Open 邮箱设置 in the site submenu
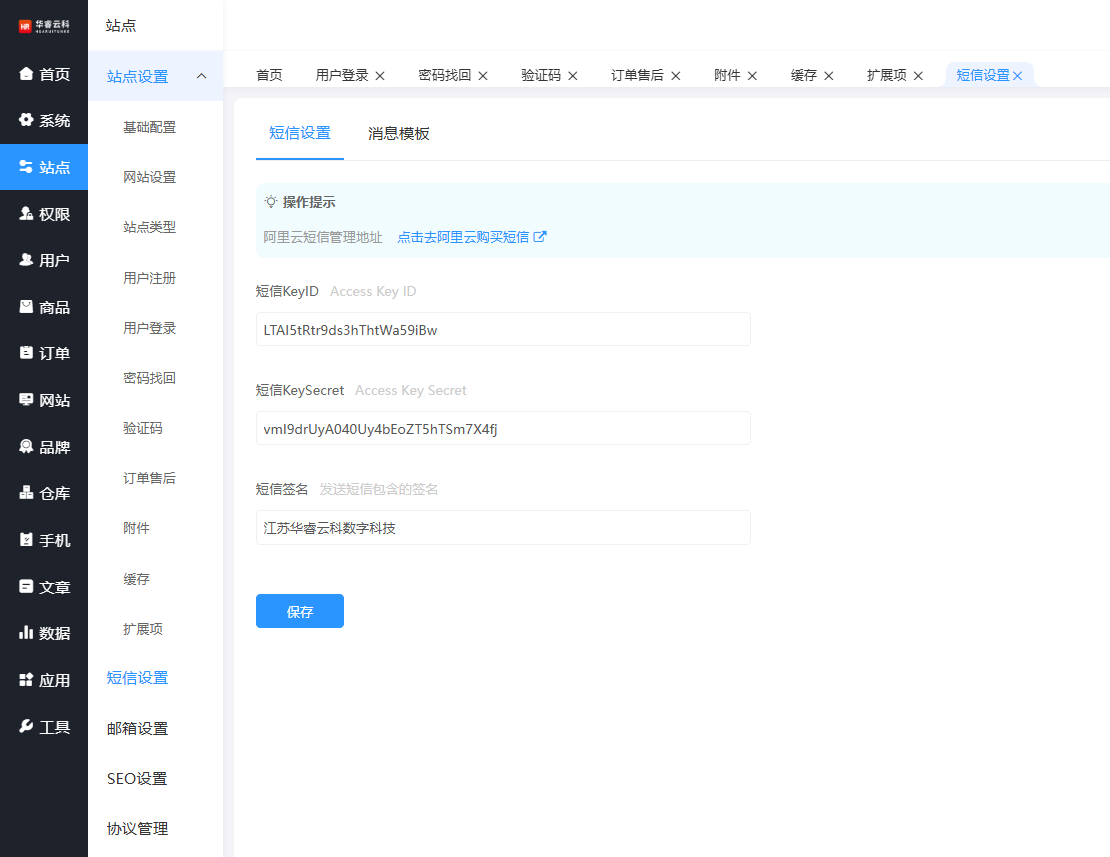 coord(137,728)
